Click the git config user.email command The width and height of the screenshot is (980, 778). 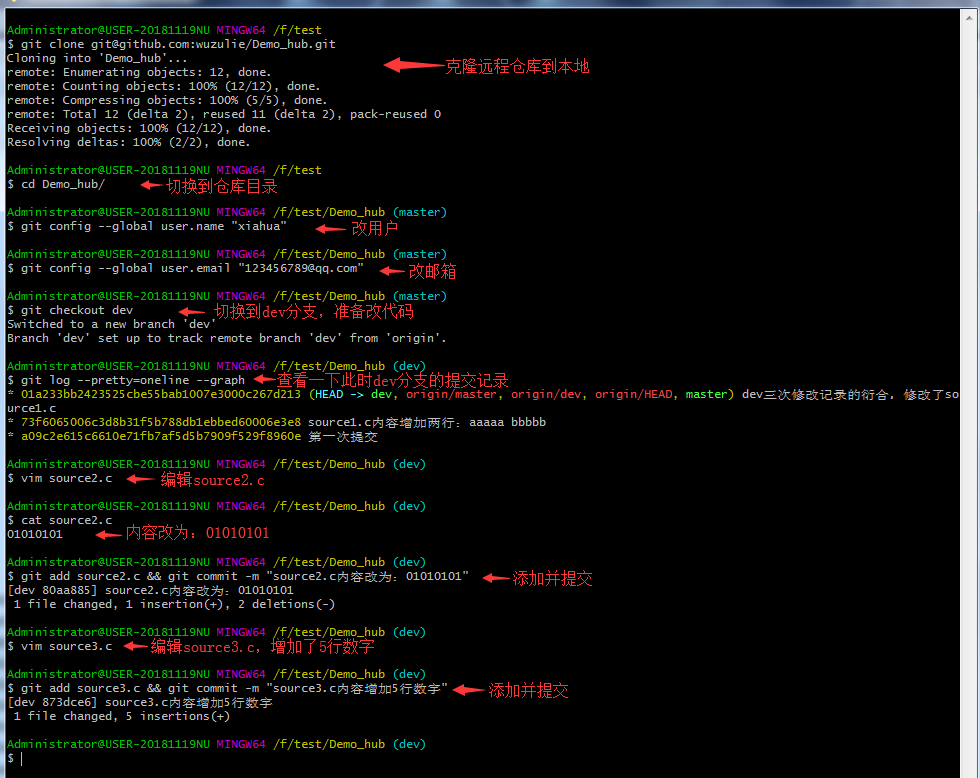click(x=192, y=268)
